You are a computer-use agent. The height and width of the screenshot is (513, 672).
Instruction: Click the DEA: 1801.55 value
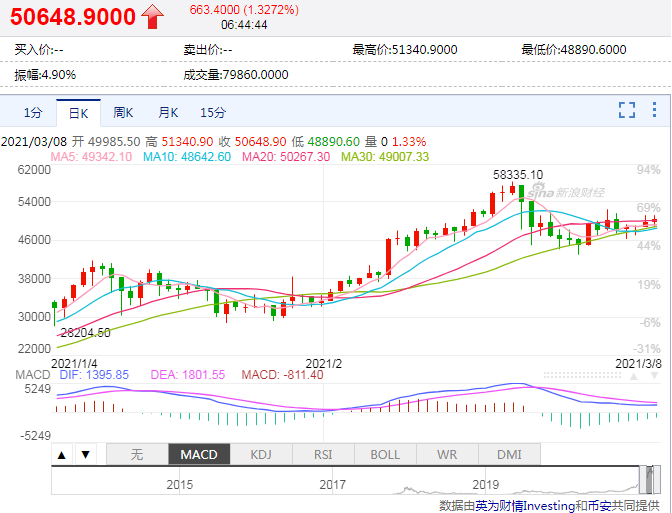coord(187,375)
